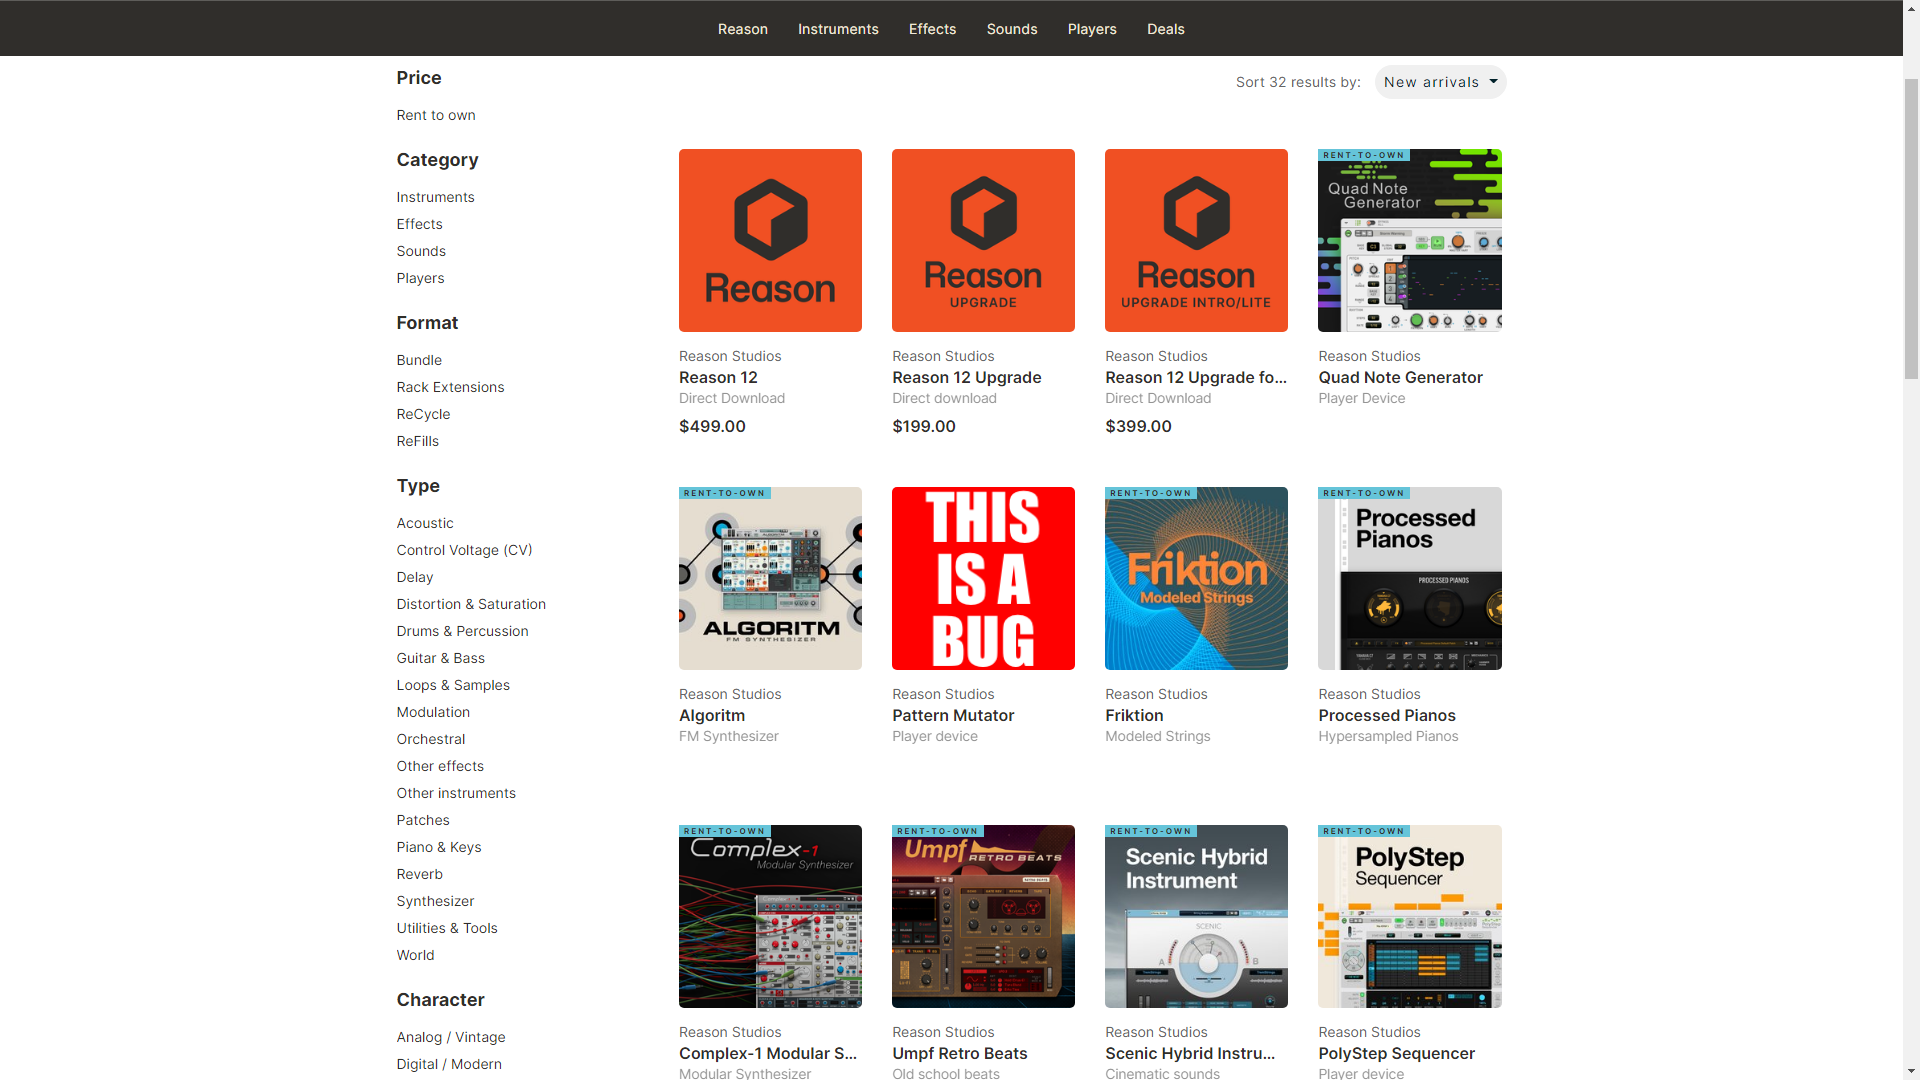
Task: Filter by Utilities & Tools type
Action: [447, 928]
